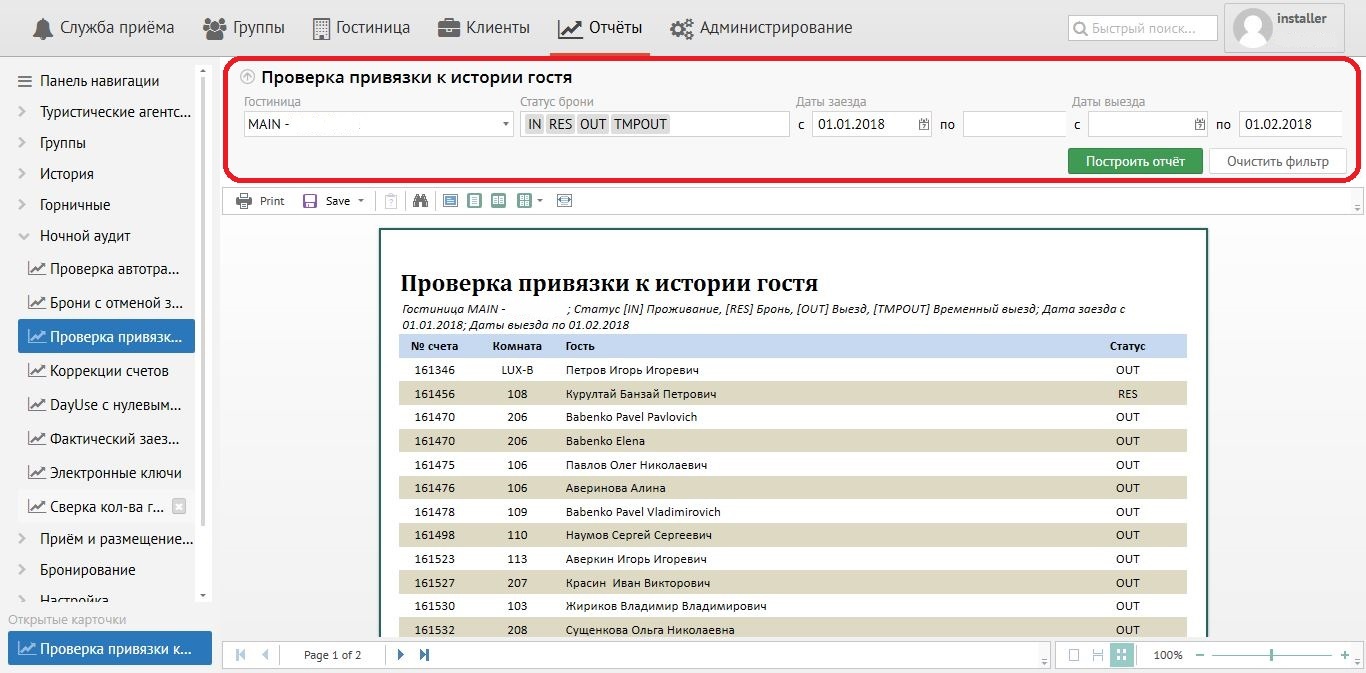Open the Коррекции счетов report
The height and width of the screenshot is (673, 1366).
point(108,371)
